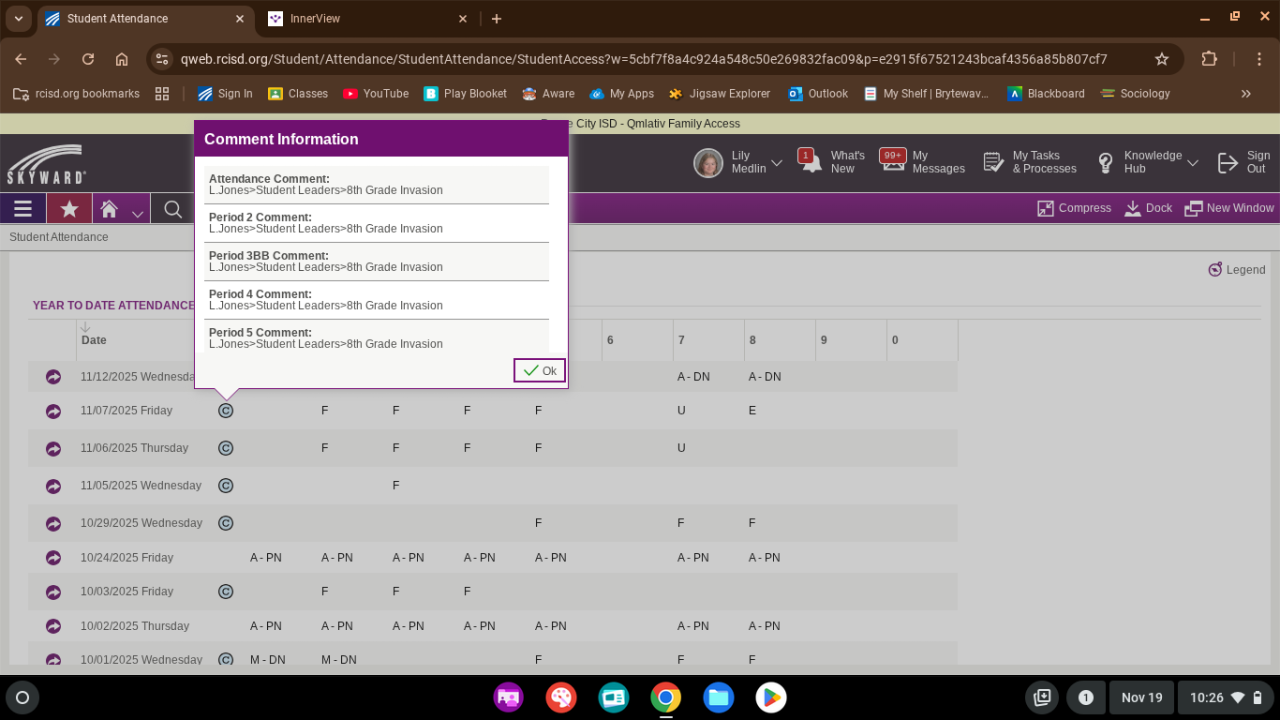Open the Blackboard bookmark
Screen dimensions: 1280x720
(1046, 94)
